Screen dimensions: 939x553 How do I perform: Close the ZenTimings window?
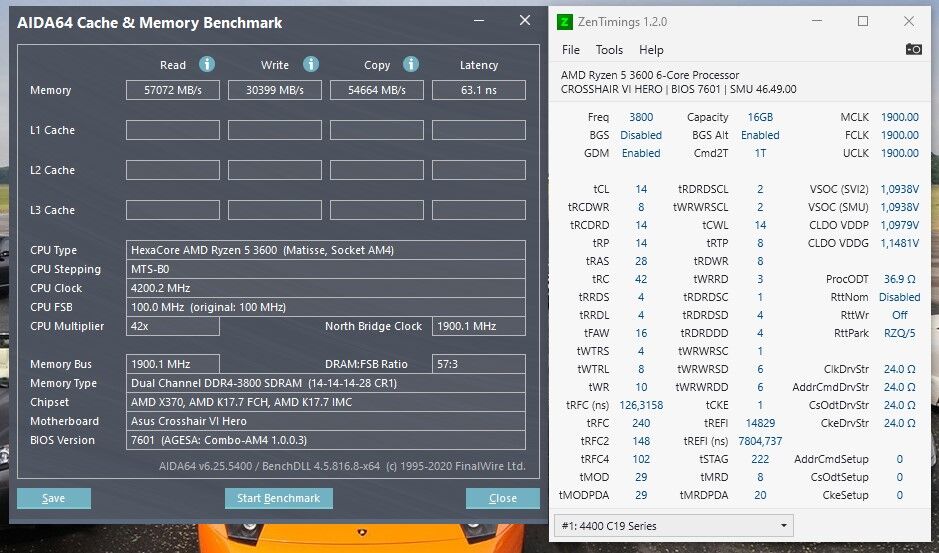pos(908,22)
